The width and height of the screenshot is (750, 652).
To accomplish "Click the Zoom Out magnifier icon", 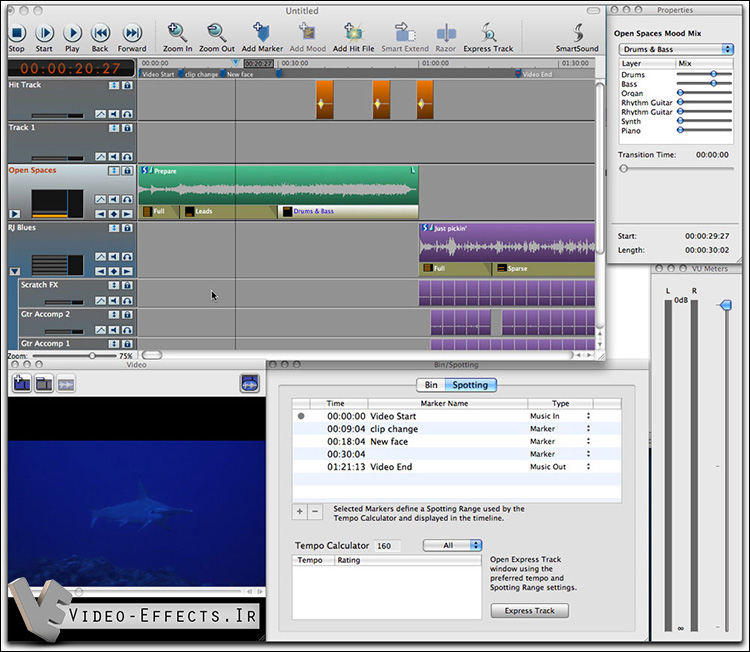I will (x=216, y=32).
